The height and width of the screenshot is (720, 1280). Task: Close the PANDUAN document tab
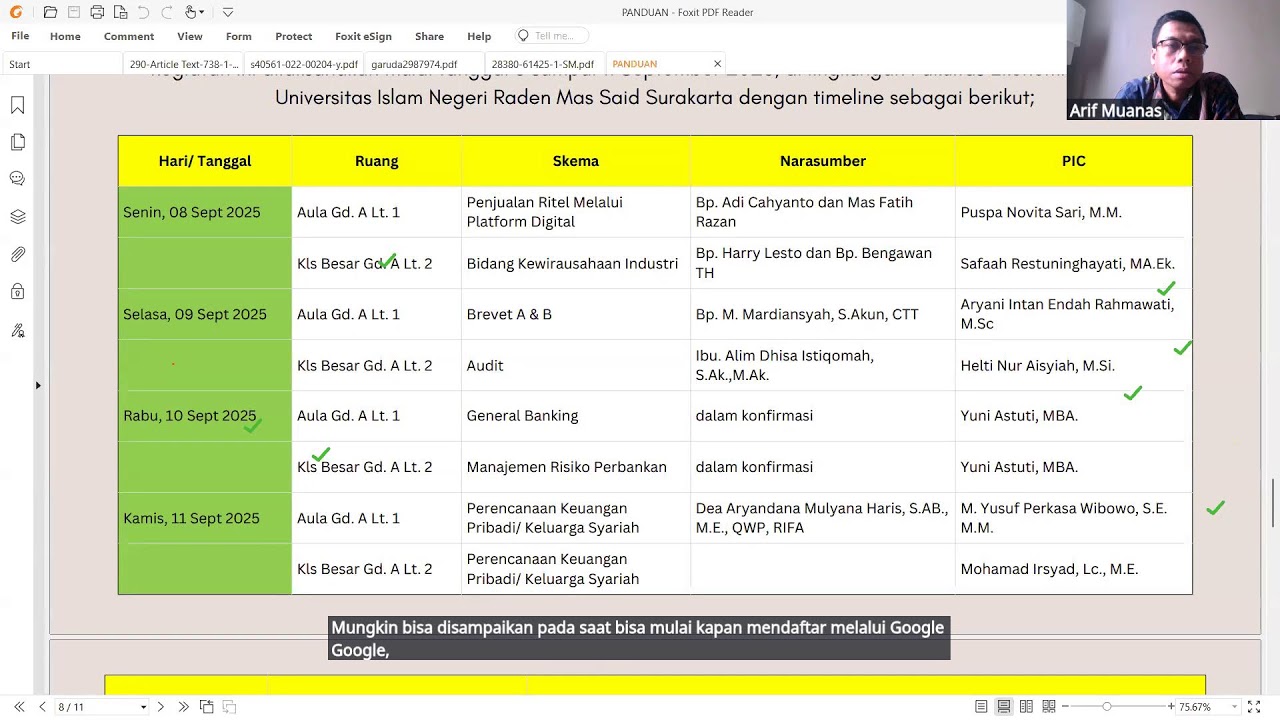coord(717,64)
